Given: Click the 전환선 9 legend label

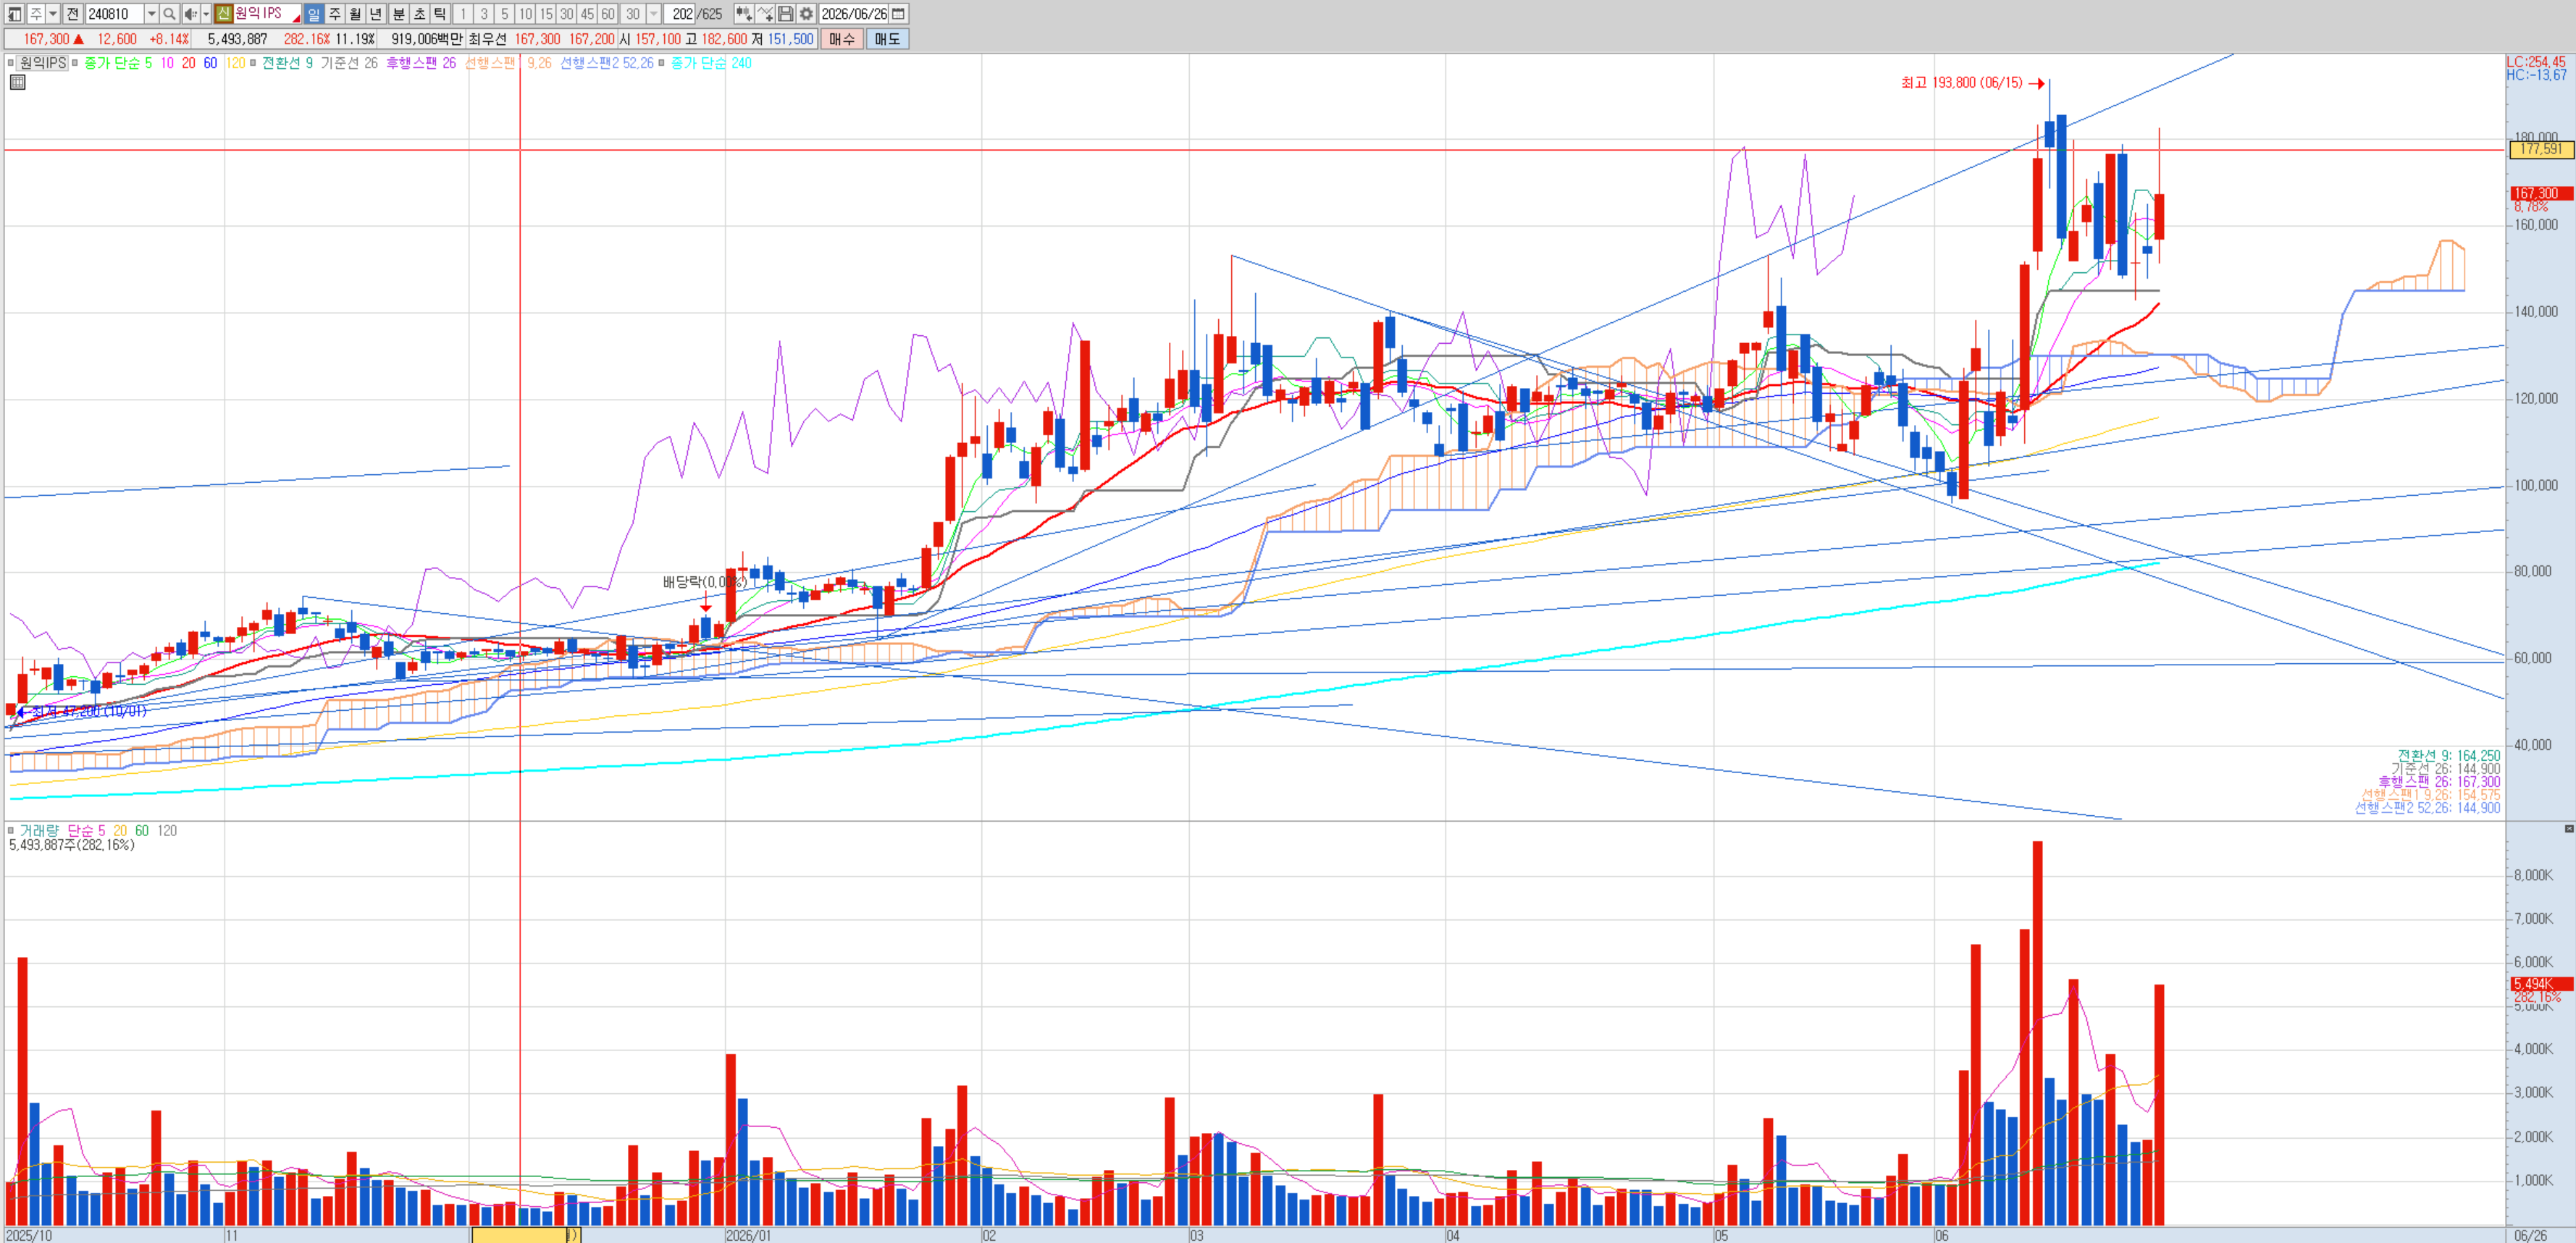Looking at the screenshot, I should pos(287,63).
